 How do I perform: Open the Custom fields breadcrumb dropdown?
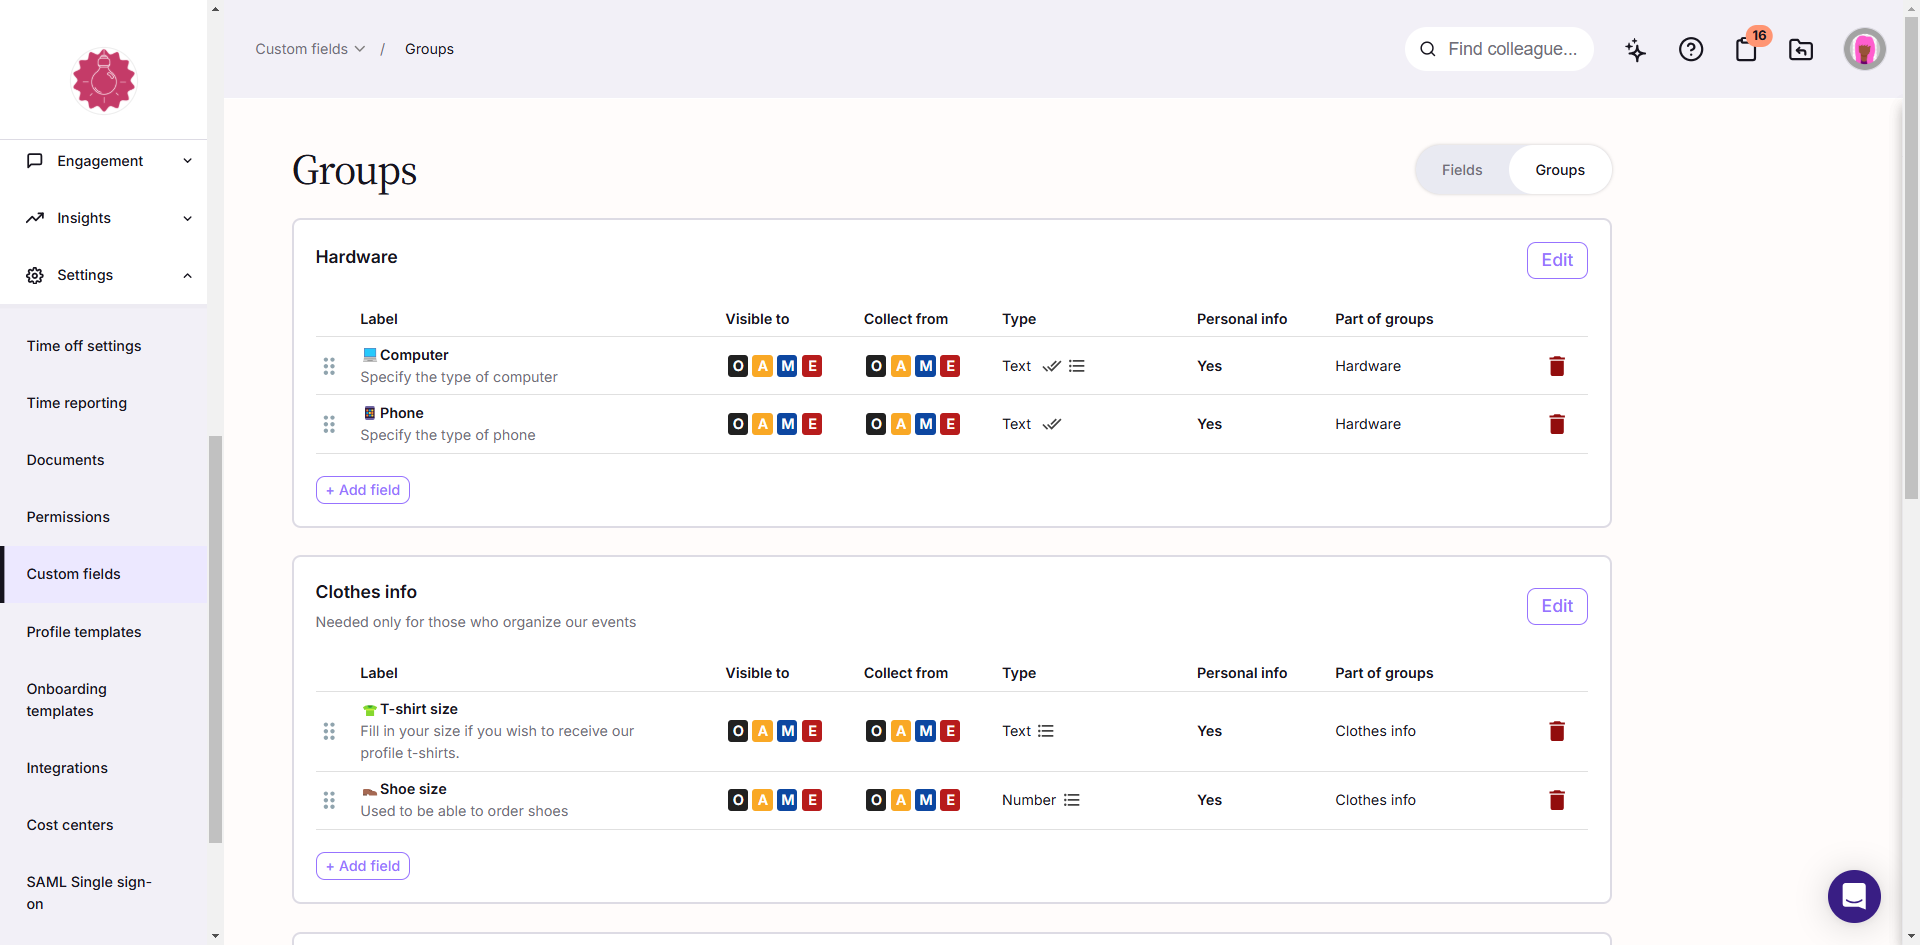tap(310, 49)
